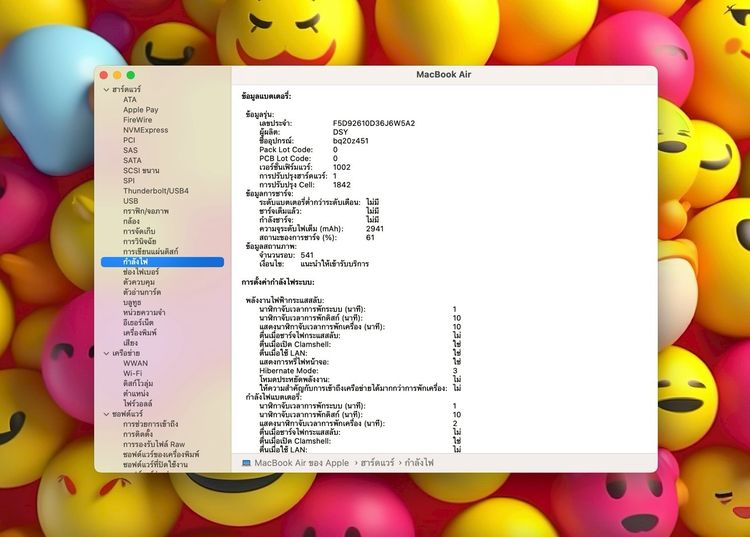Open เครื่องพิมพ์ in the hardware list
Image resolution: width=750 pixels, height=537 pixels.
pyautogui.click(x=140, y=333)
